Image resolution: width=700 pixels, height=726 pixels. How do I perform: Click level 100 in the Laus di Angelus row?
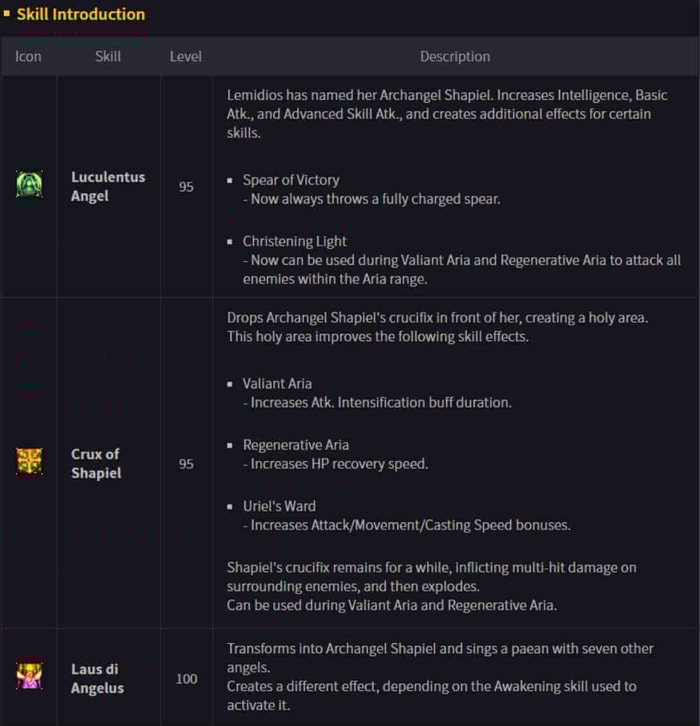coord(187,679)
